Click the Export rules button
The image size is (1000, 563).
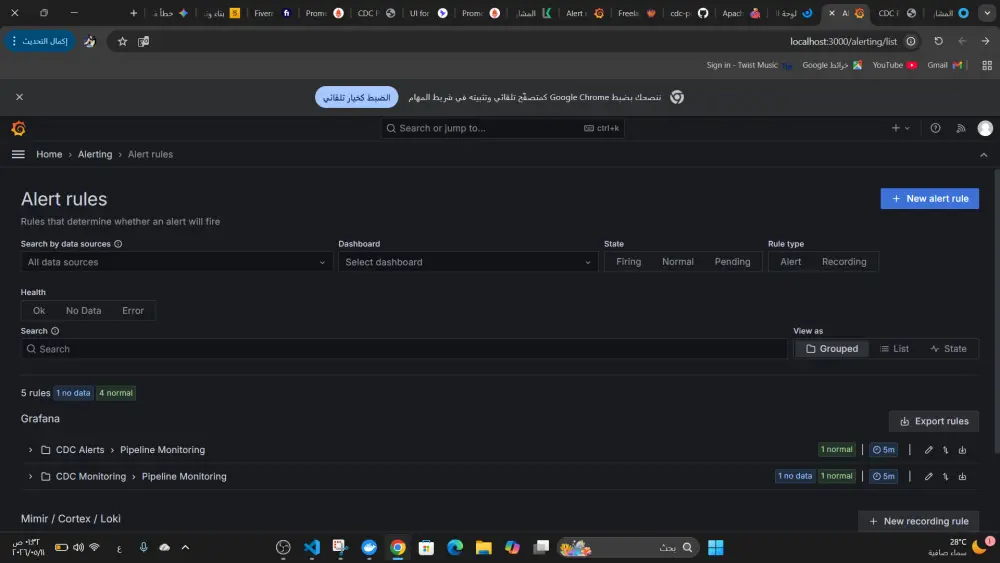[934, 421]
